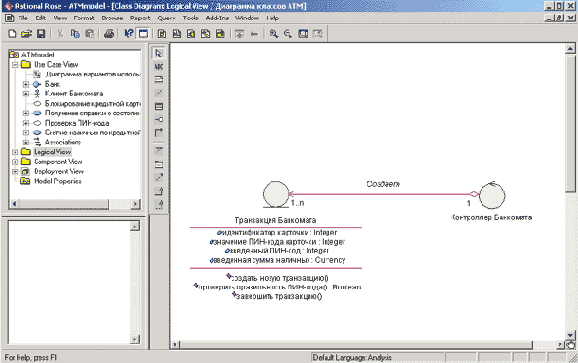Select the Class tool in the diagram toolbox
This screenshot has width=578, height=363.
[x=159, y=107]
